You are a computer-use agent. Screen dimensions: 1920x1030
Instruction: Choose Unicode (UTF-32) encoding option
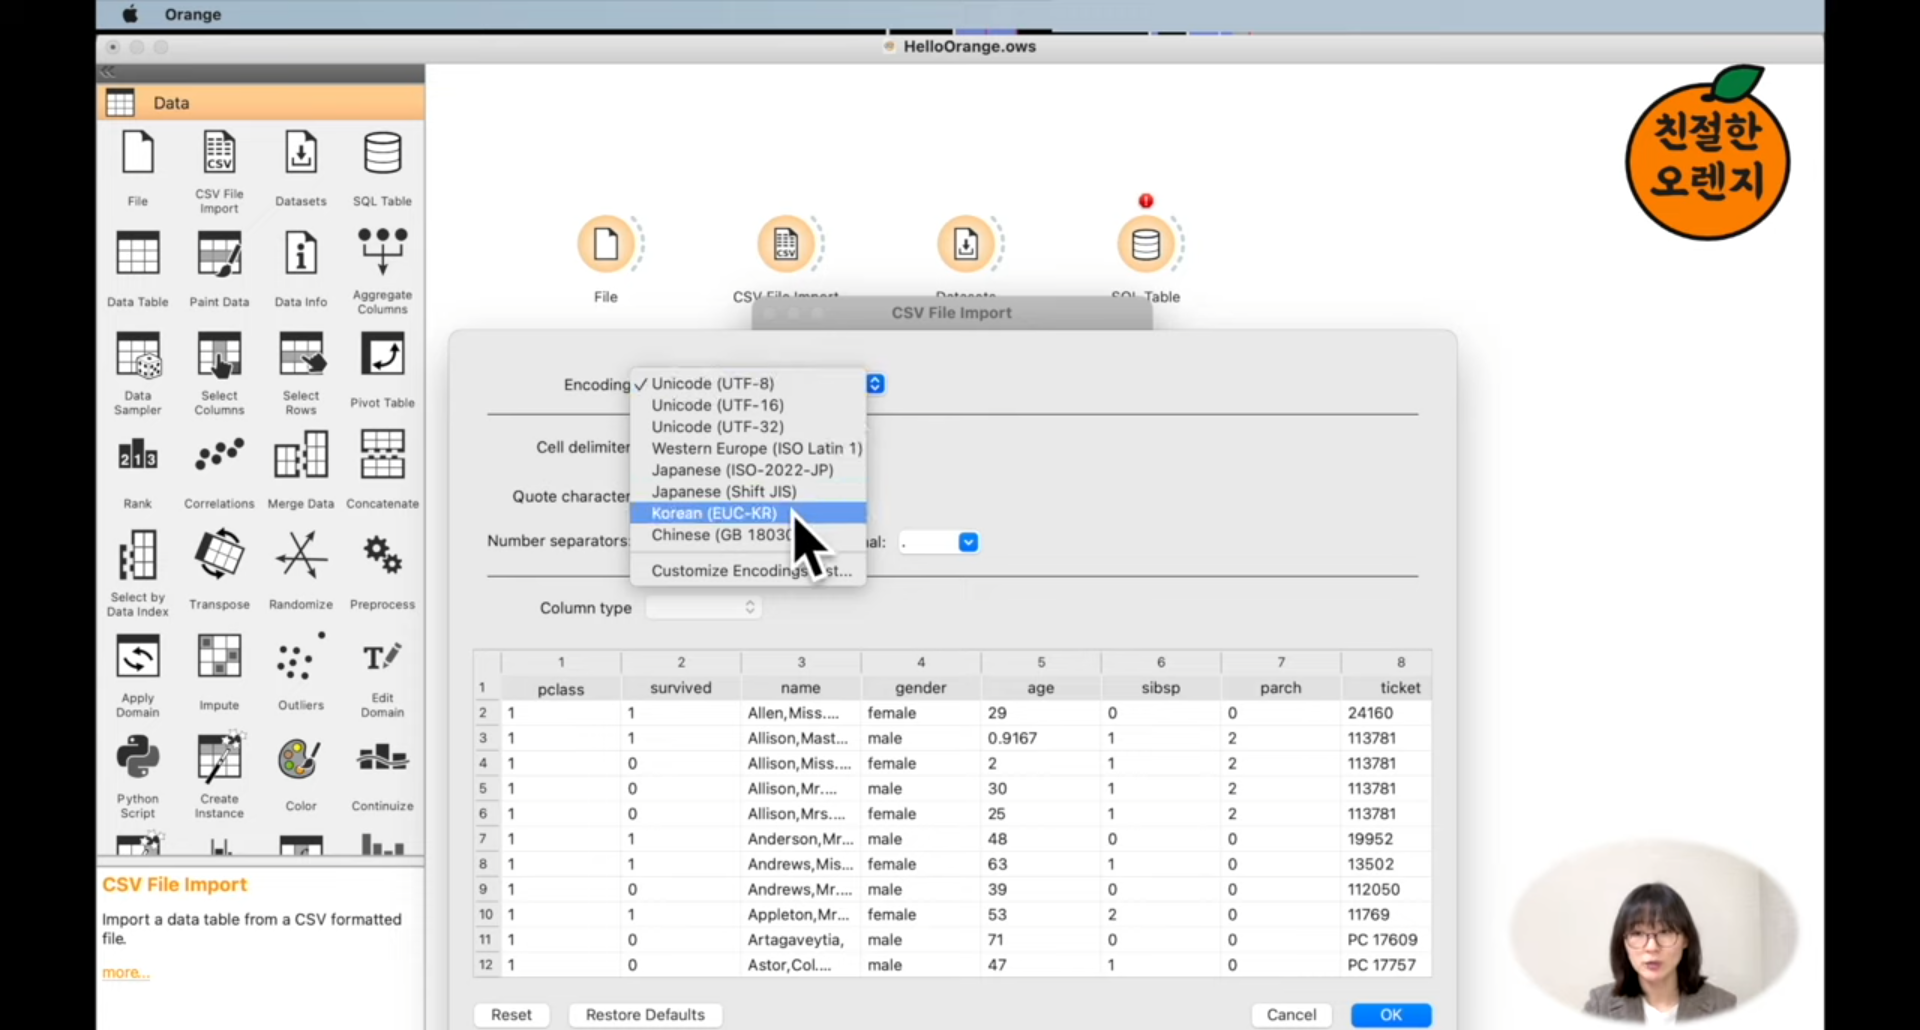748,427
